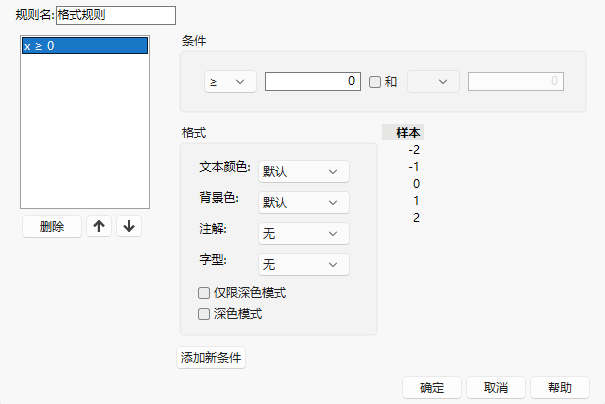The image size is (605, 404).
Task: Enable the 仅限深色模式 checkbox
Action: coord(204,293)
